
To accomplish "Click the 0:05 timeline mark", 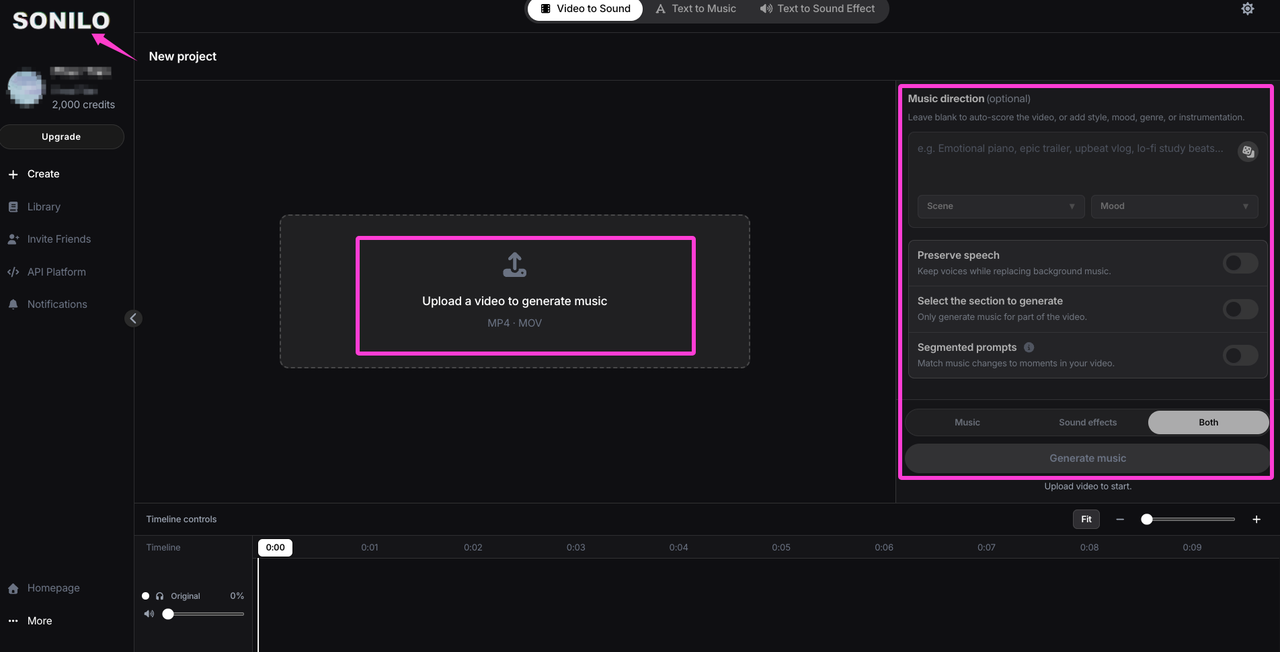I will pos(781,548).
